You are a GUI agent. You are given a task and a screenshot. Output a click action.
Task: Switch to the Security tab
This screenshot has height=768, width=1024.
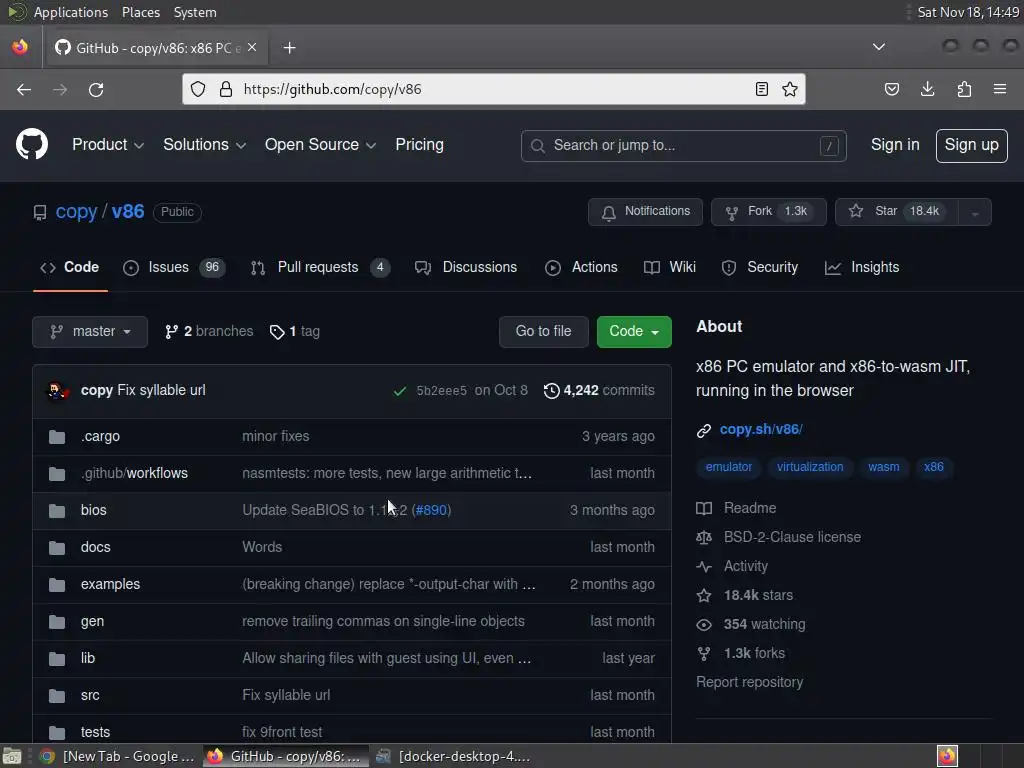[x=760, y=267]
